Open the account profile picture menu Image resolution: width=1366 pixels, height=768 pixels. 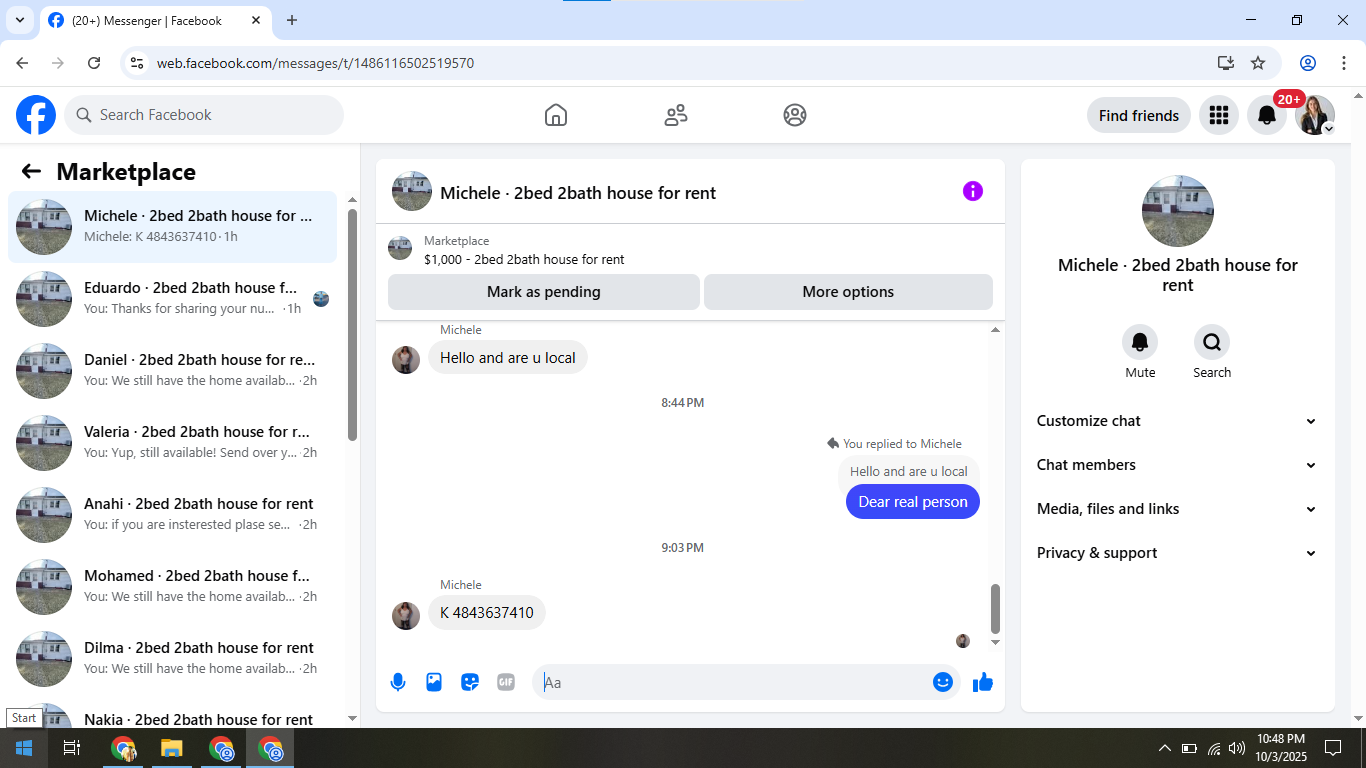coord(1315,115)
